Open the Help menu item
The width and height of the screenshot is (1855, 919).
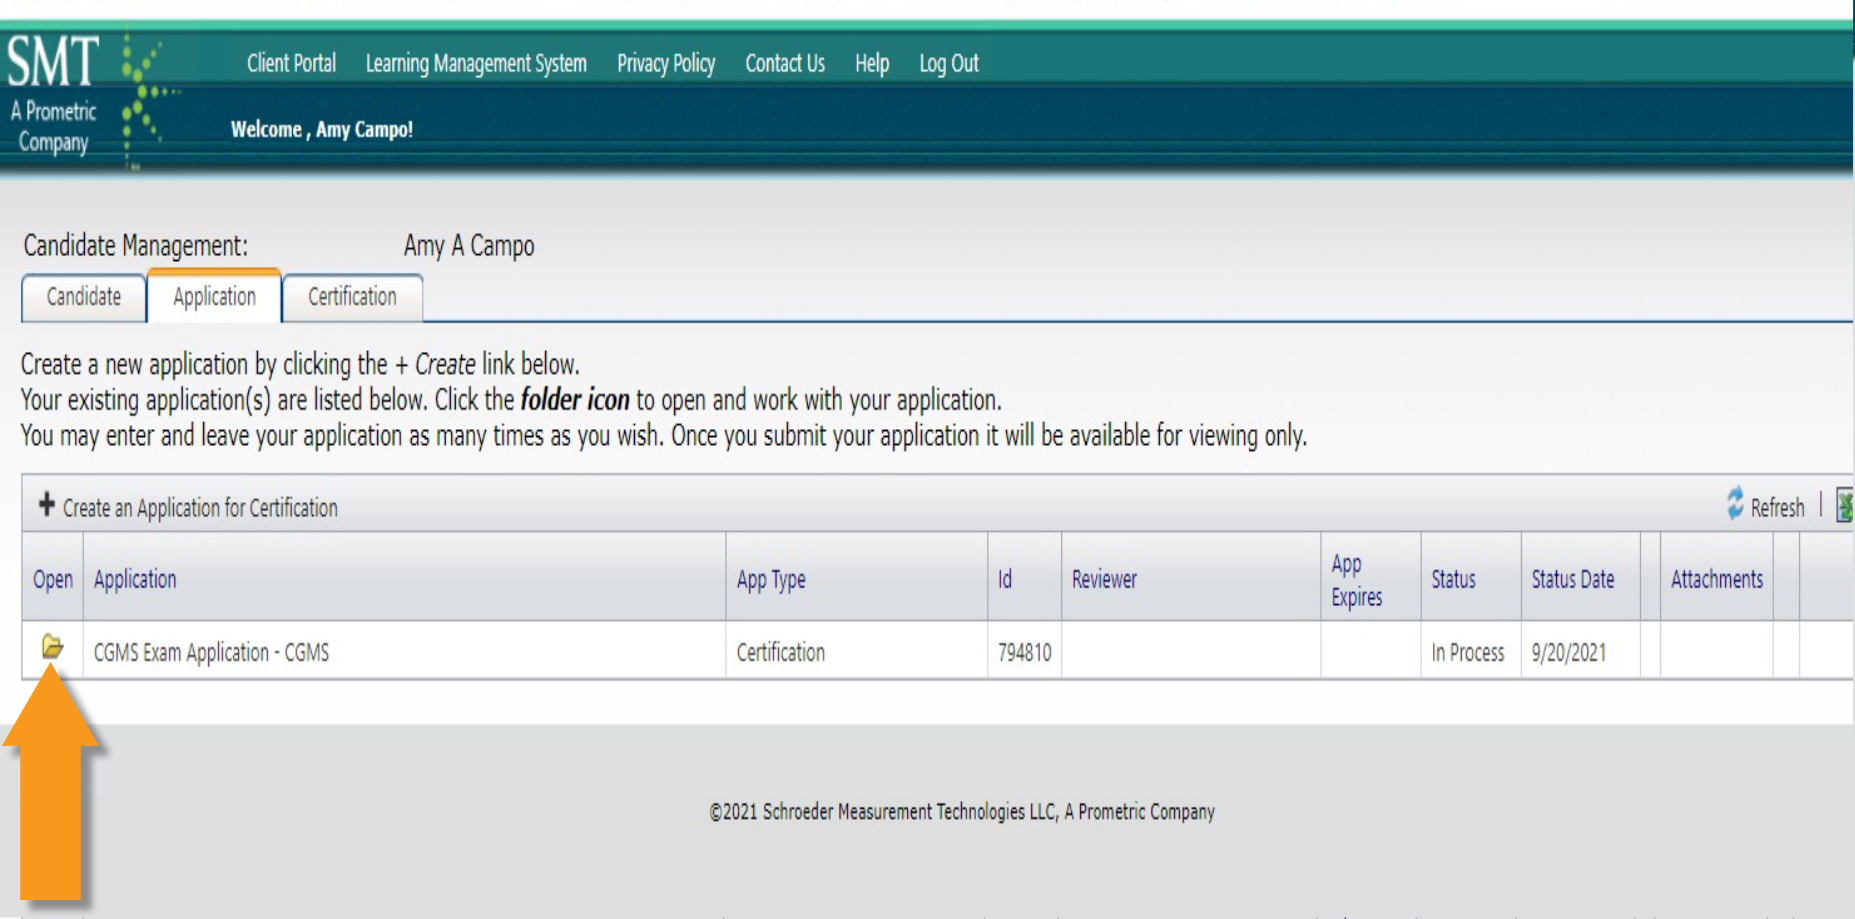[x=869, y=63]
